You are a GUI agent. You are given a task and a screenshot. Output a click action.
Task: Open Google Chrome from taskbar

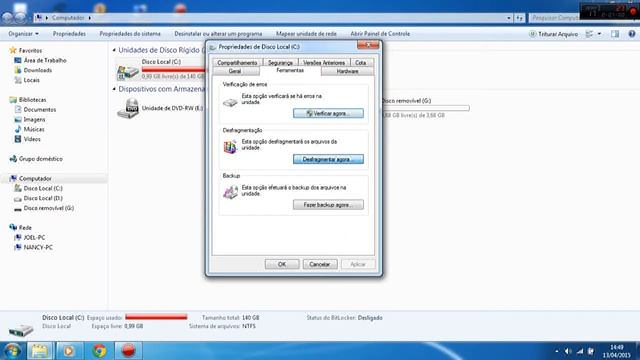point(99,351)
